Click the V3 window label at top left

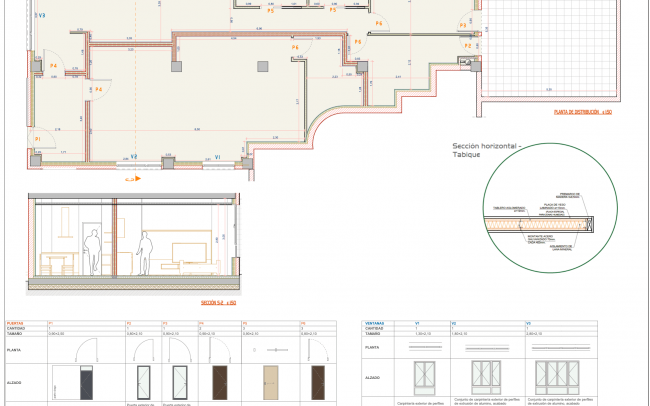tap(40, 17)
